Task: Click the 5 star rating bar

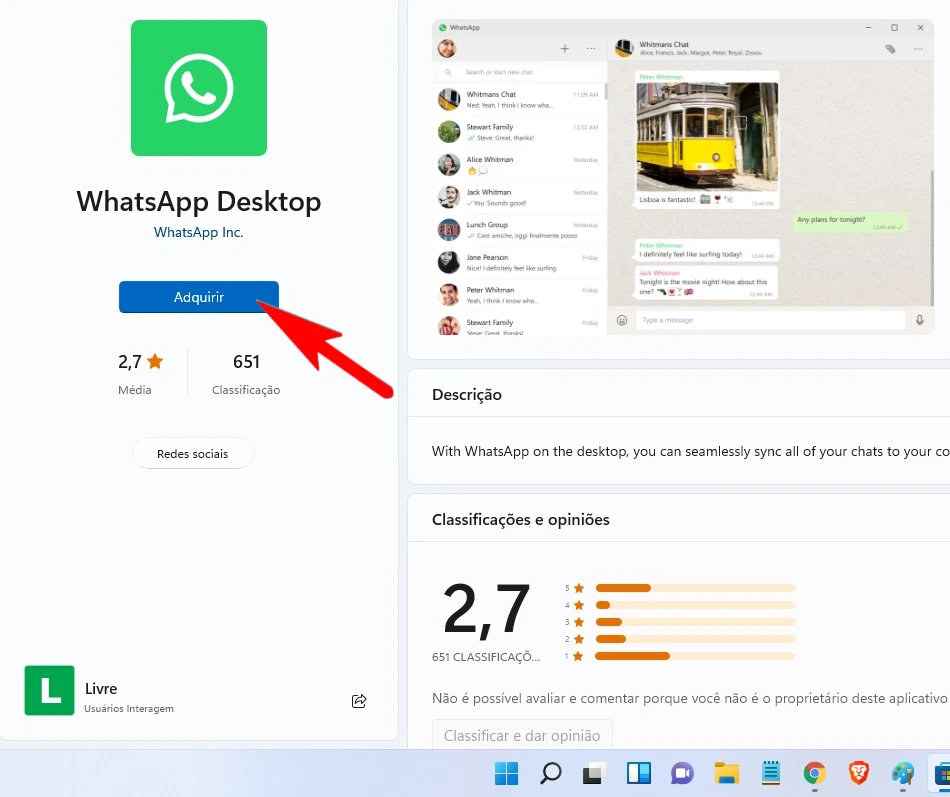Action: click(x=695, y=588)
